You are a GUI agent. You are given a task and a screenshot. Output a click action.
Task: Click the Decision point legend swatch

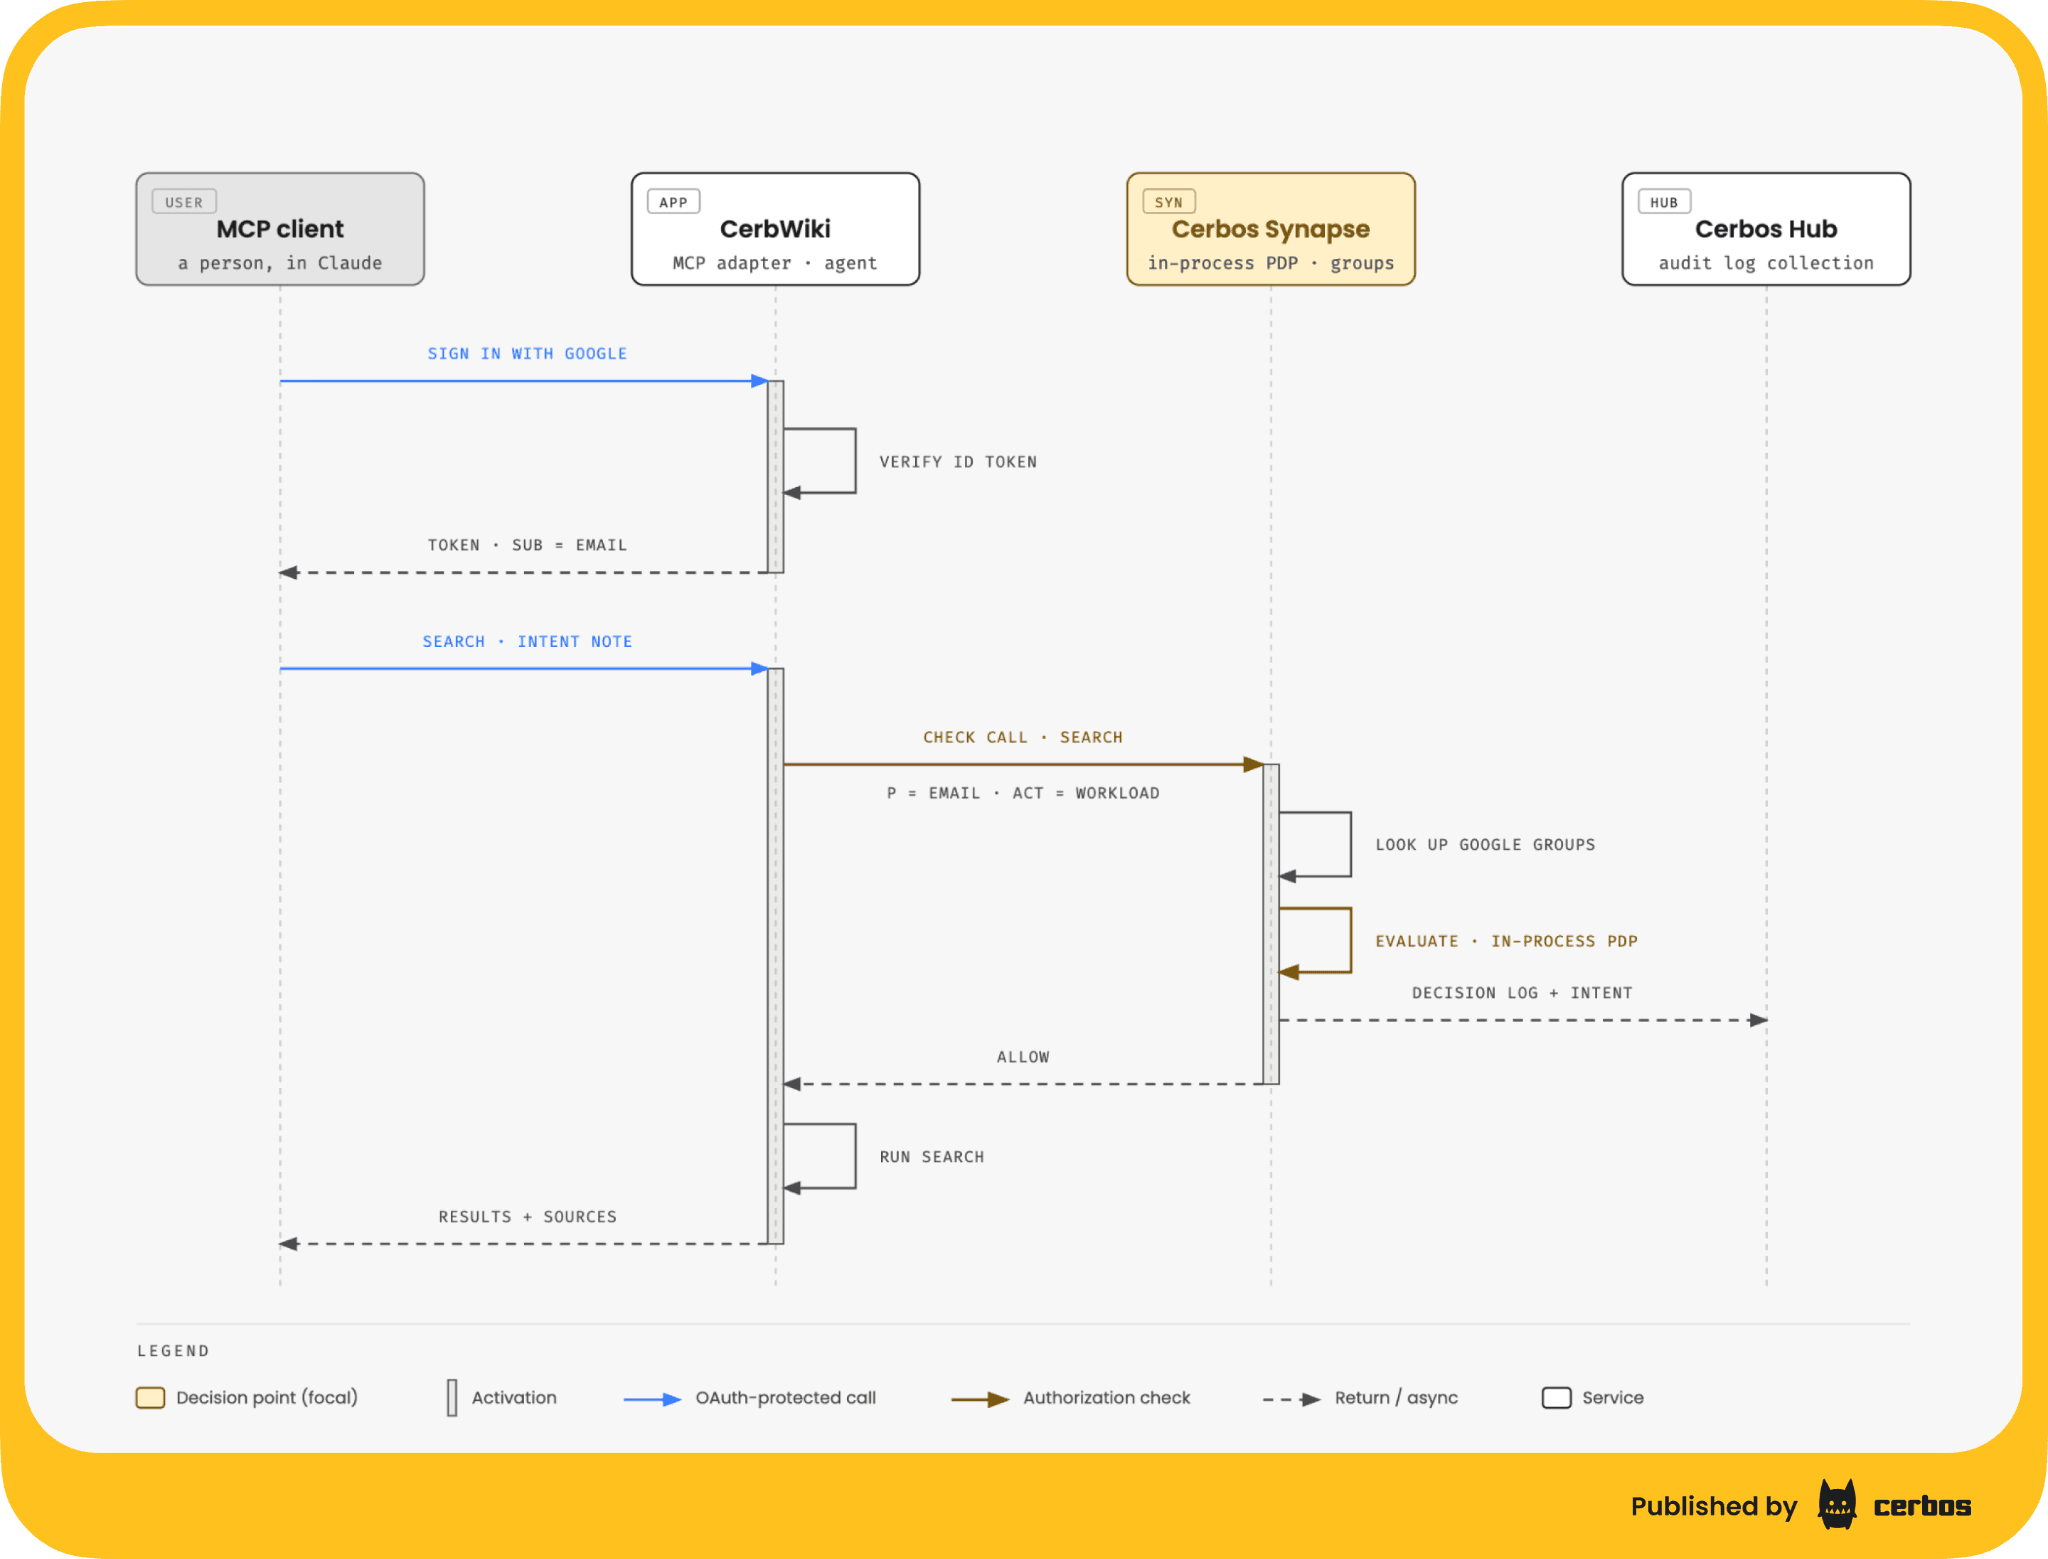click(150, 1398)
